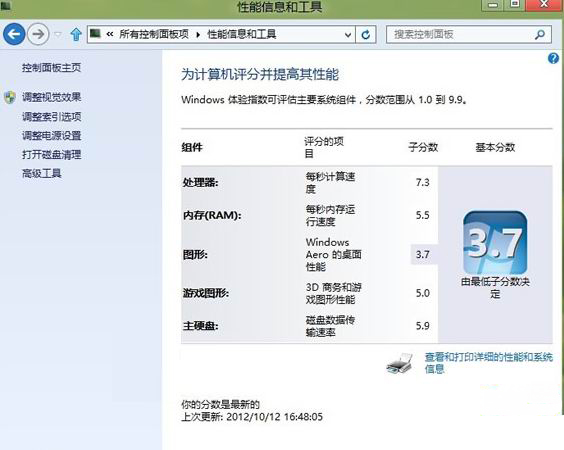Click the processor subscore 7.3
Viewport: 564px width, 450px height.
[423, 182]
